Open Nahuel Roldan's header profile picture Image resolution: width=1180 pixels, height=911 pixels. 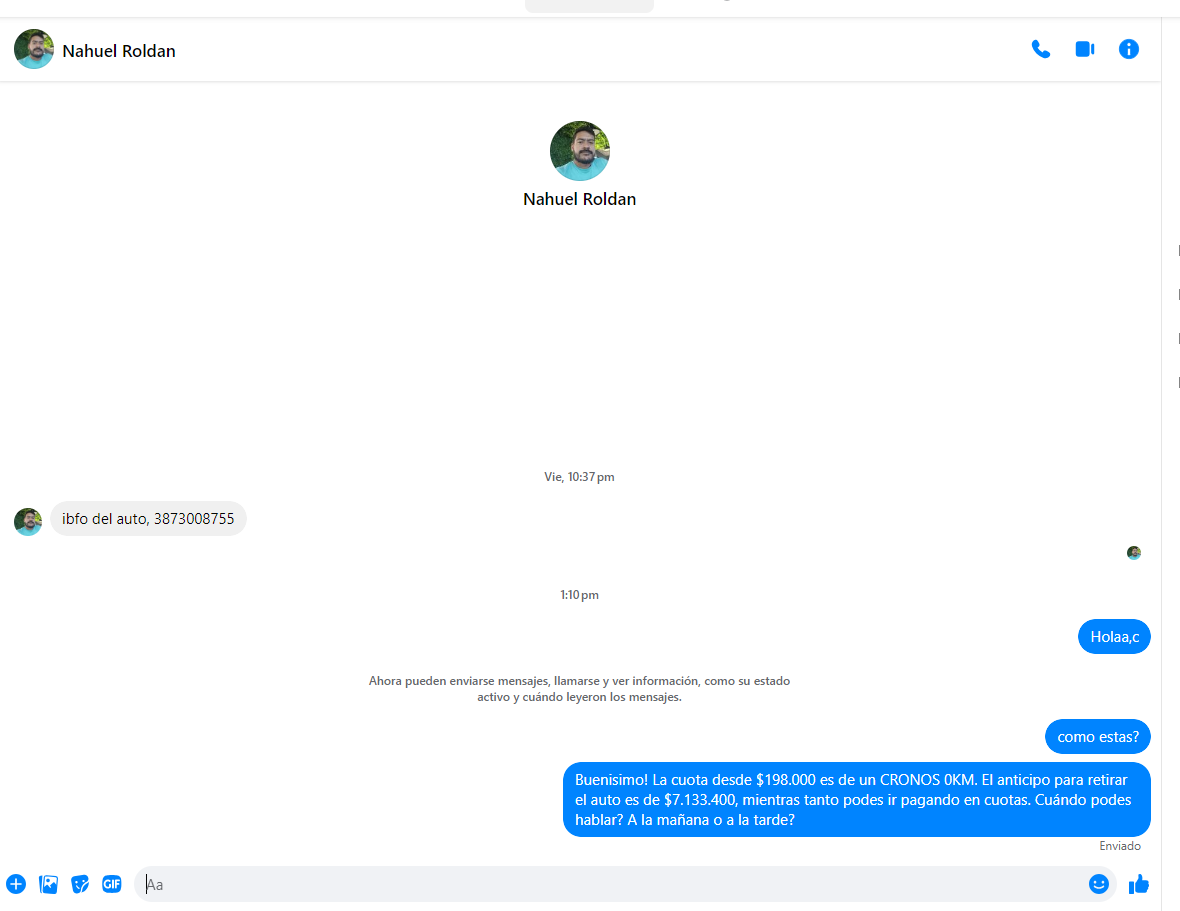pyautogui.click(x=34, y=49)
